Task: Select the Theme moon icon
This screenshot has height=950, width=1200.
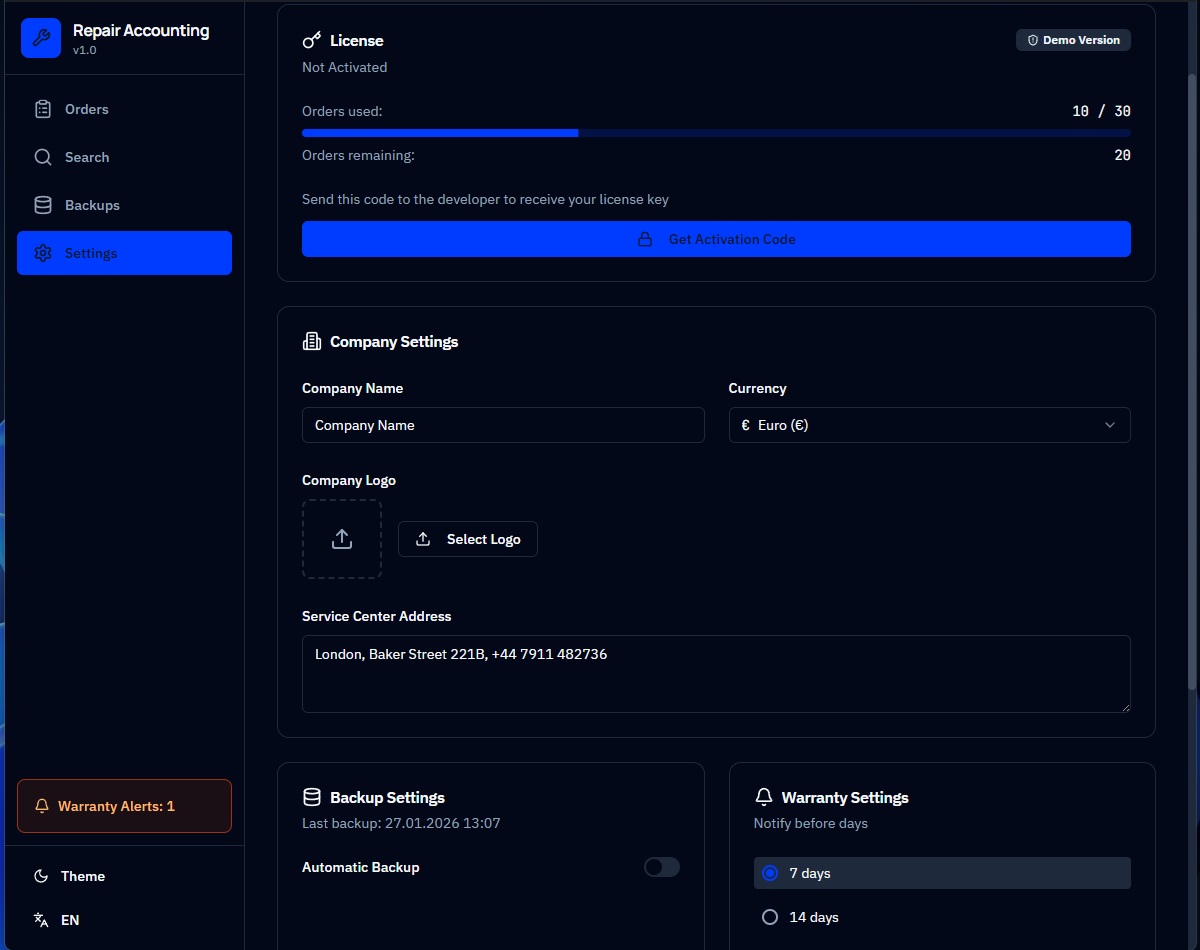Action: point(41,876)
